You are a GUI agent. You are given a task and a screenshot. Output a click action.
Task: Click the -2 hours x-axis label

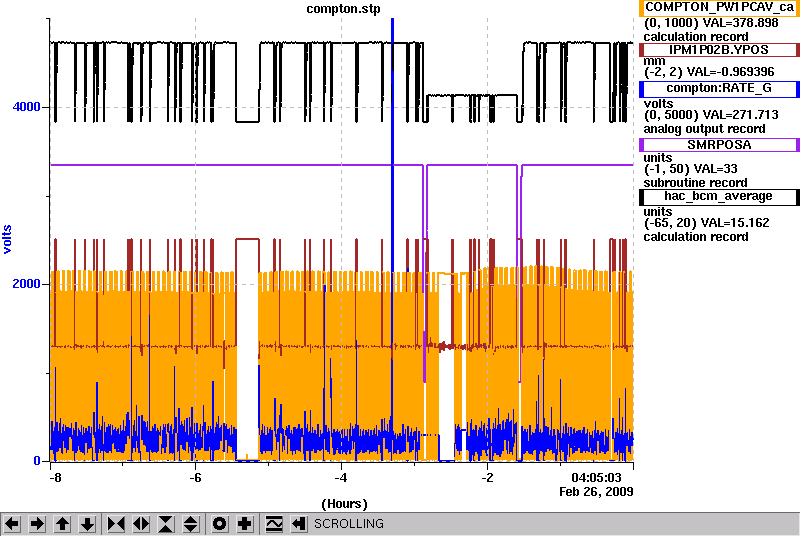tap(487, 478)
